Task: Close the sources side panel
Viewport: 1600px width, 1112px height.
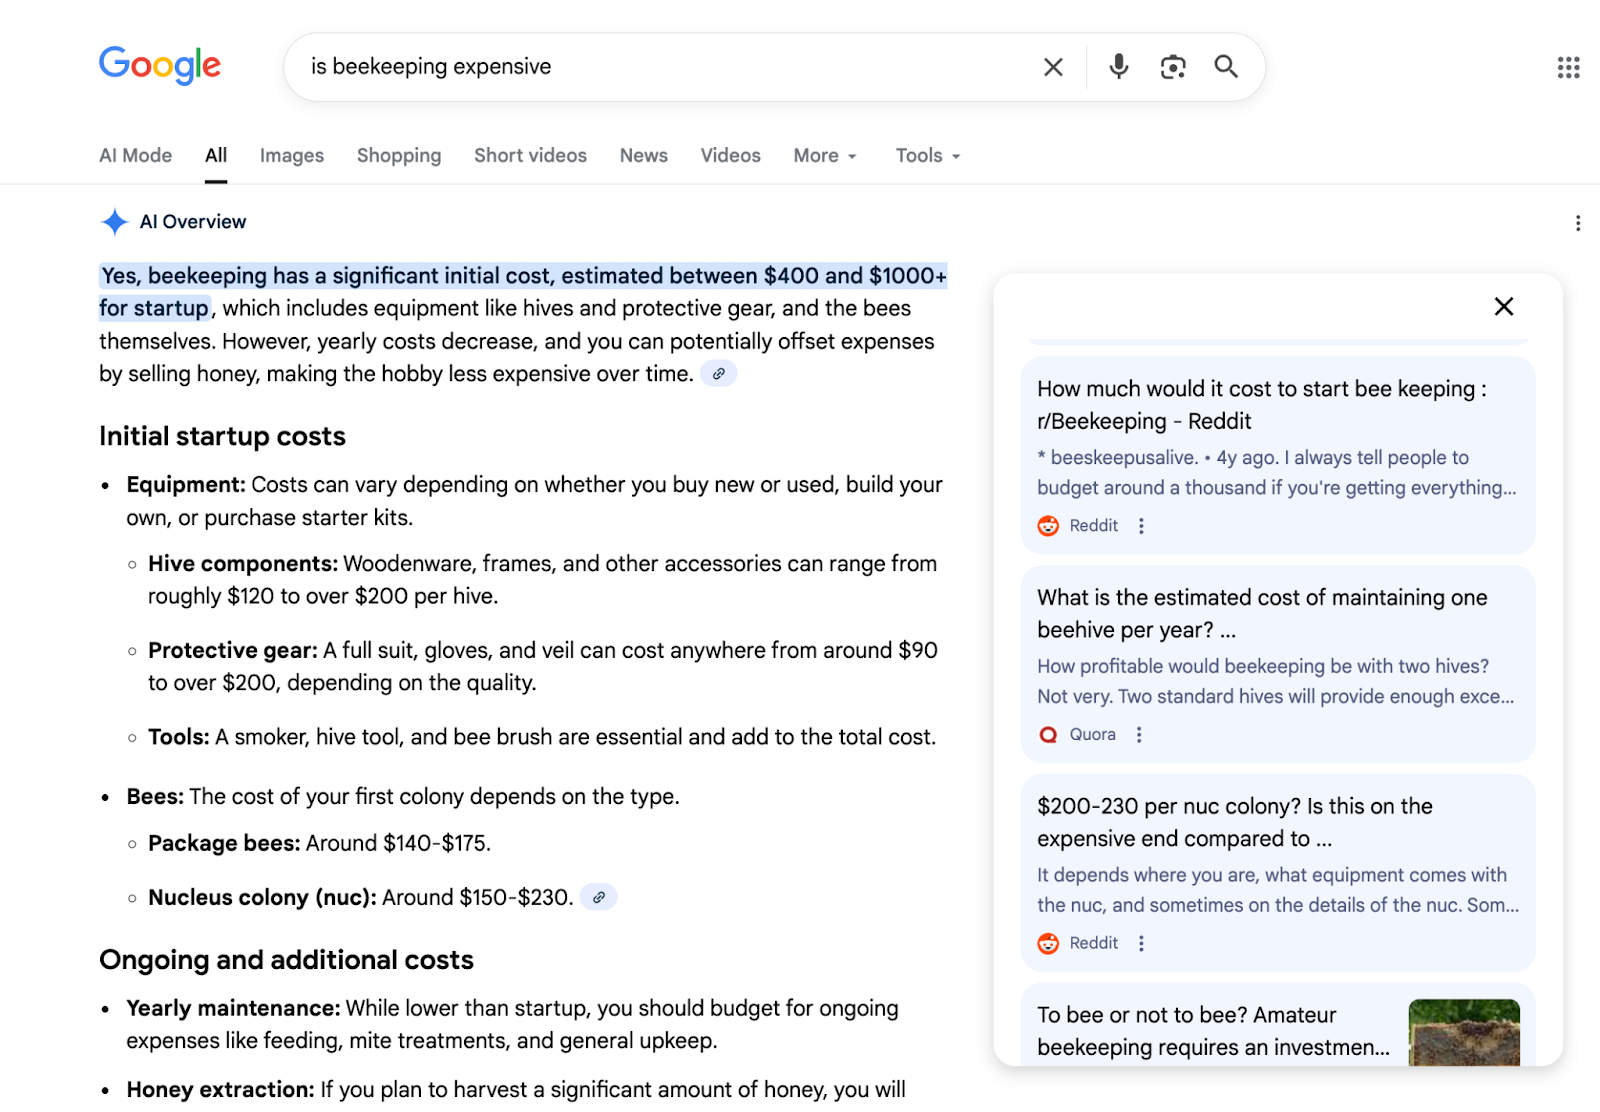Action: (x=1503, y=307)
